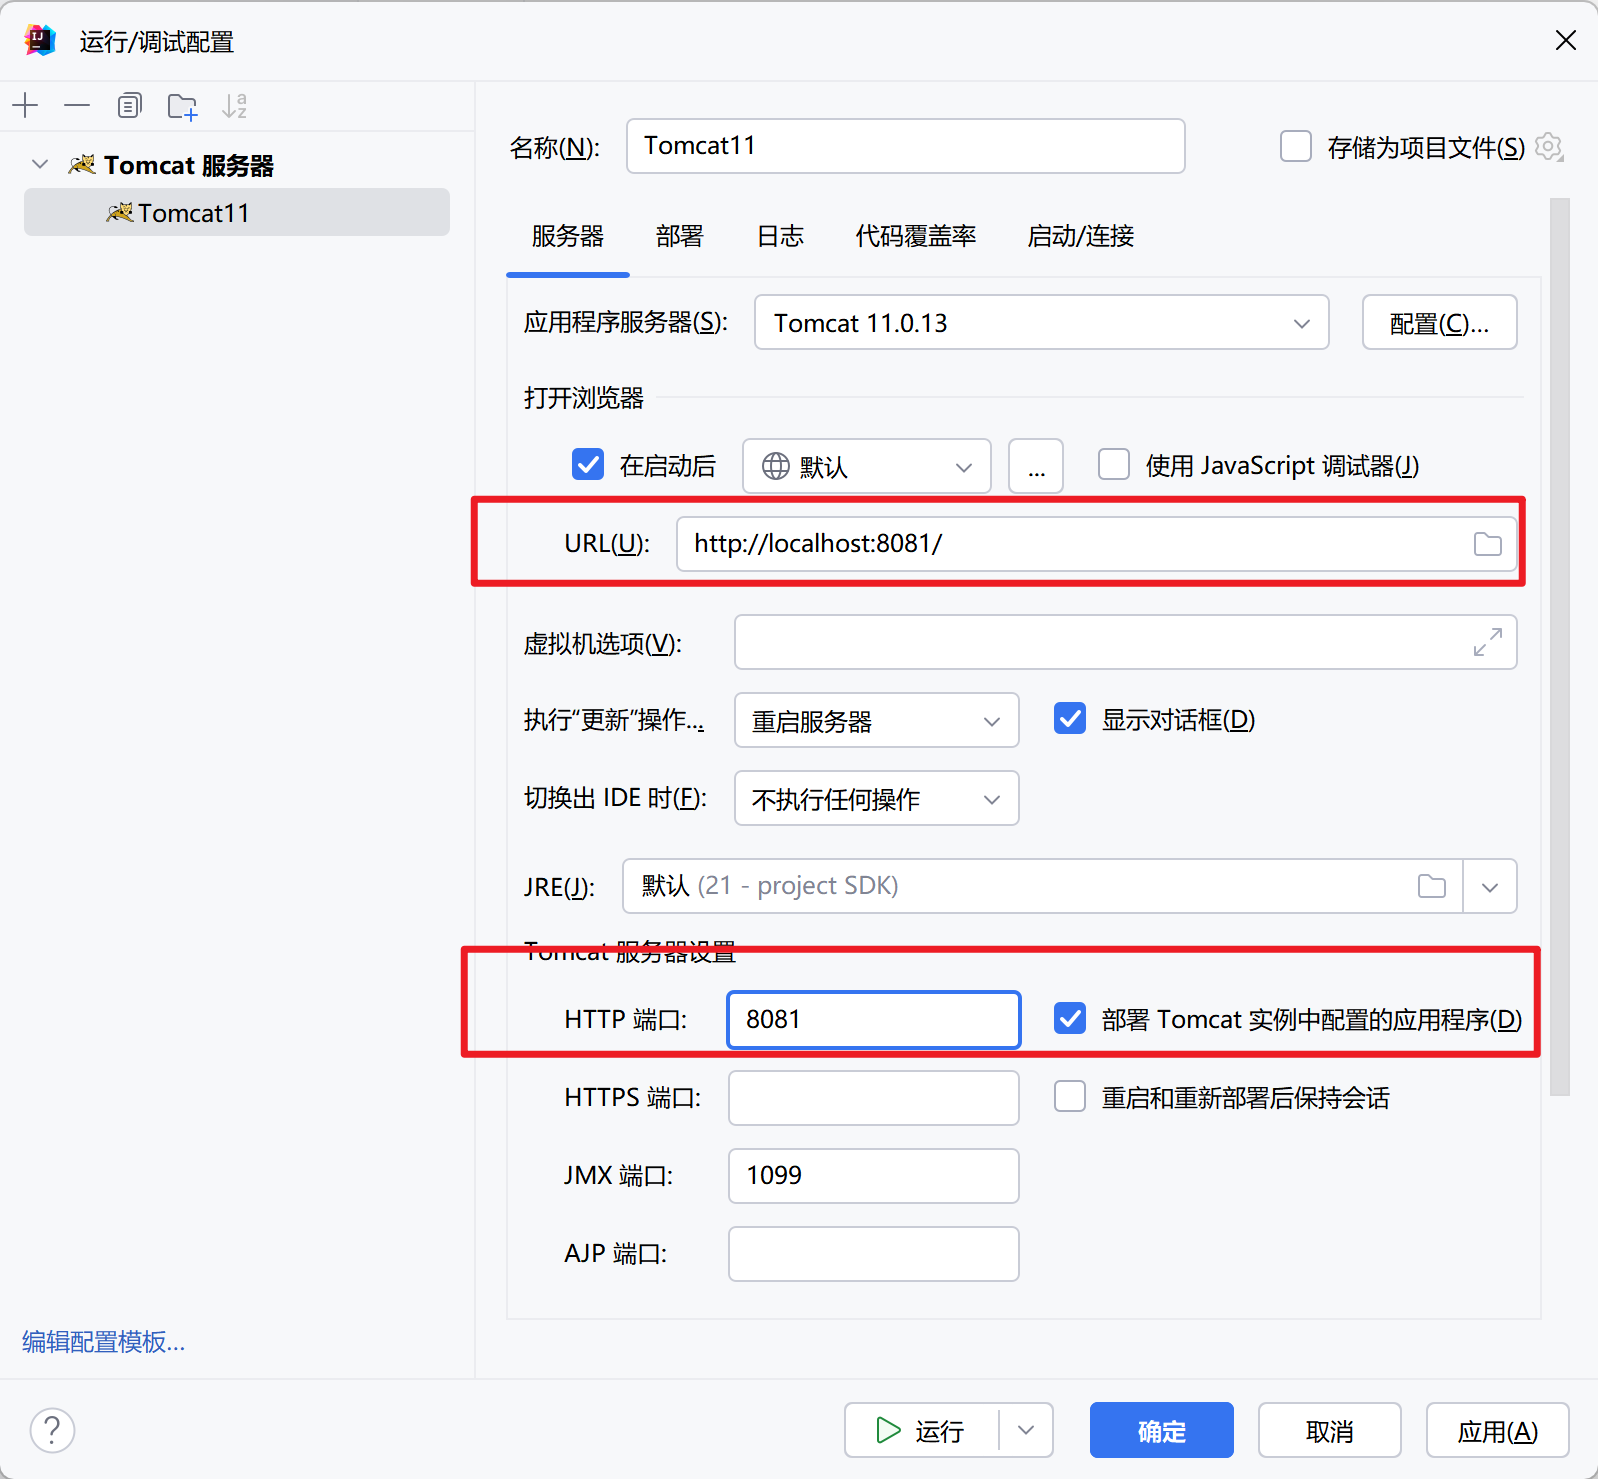This screenshot has width=1598, height=1479.
Task: Copy the selected configuration
Action: coord(130,105)
